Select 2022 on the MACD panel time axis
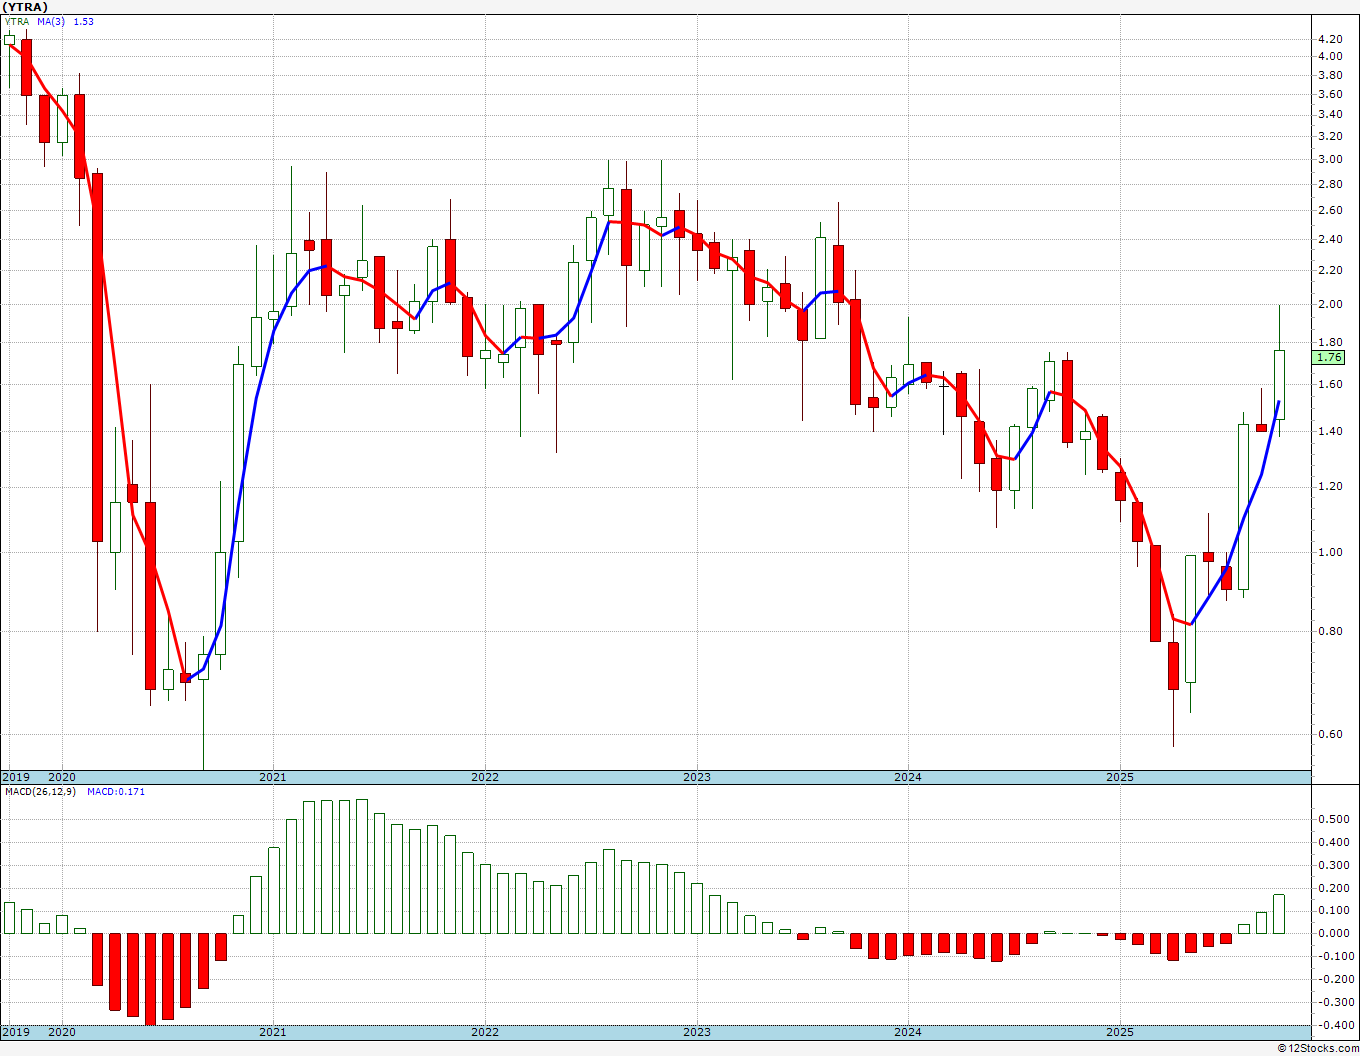 [485, 1032]
